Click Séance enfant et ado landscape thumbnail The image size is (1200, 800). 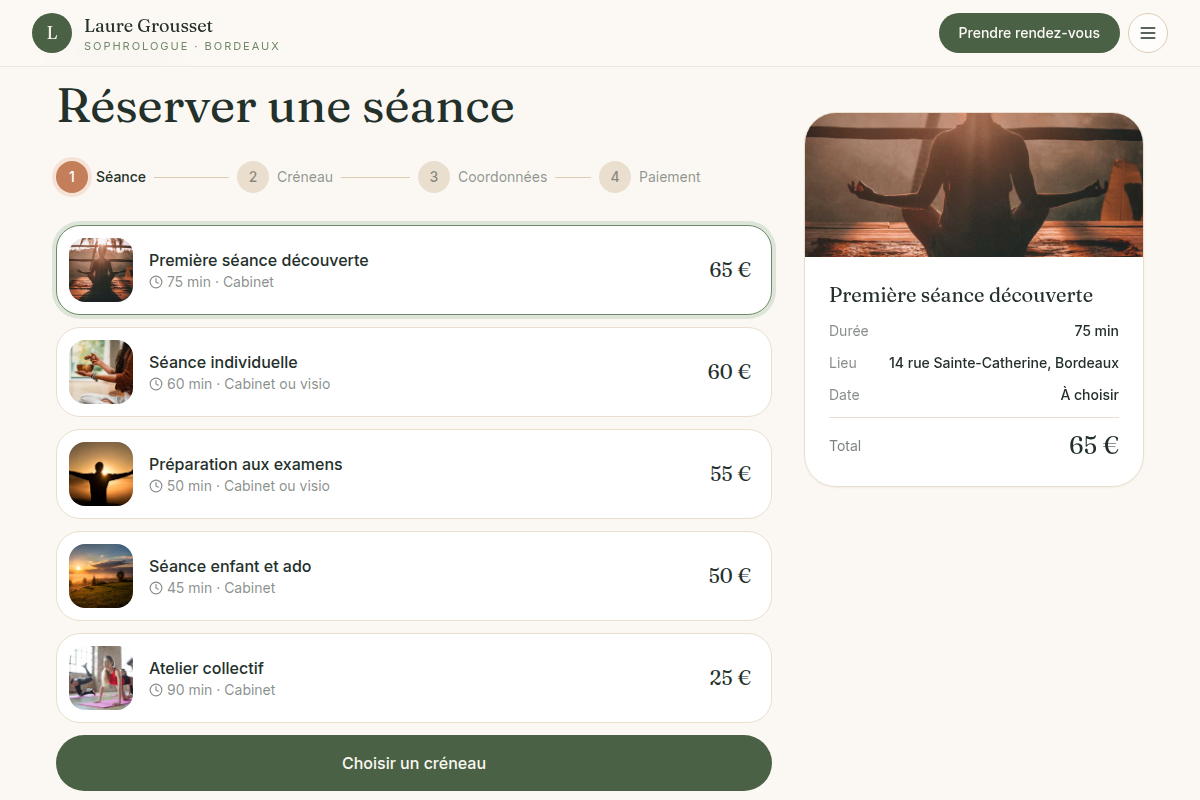point(101,576)
